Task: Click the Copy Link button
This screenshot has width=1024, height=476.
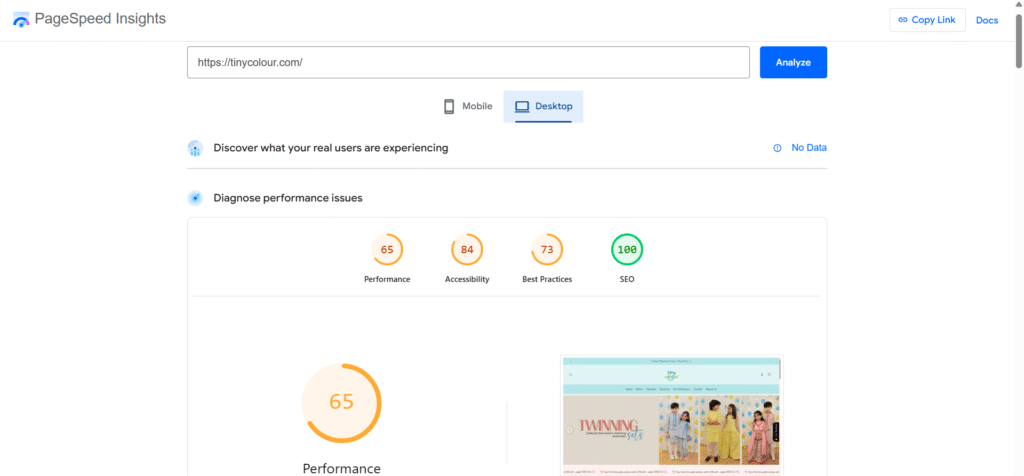Action: point(925,20)
